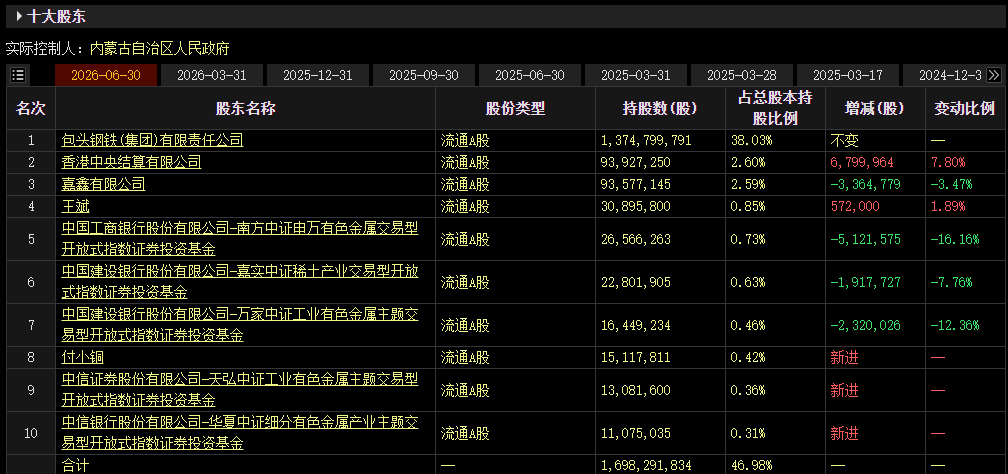
Task: Switch to the 2025-12-31 tab
Action: pos(318,75)
